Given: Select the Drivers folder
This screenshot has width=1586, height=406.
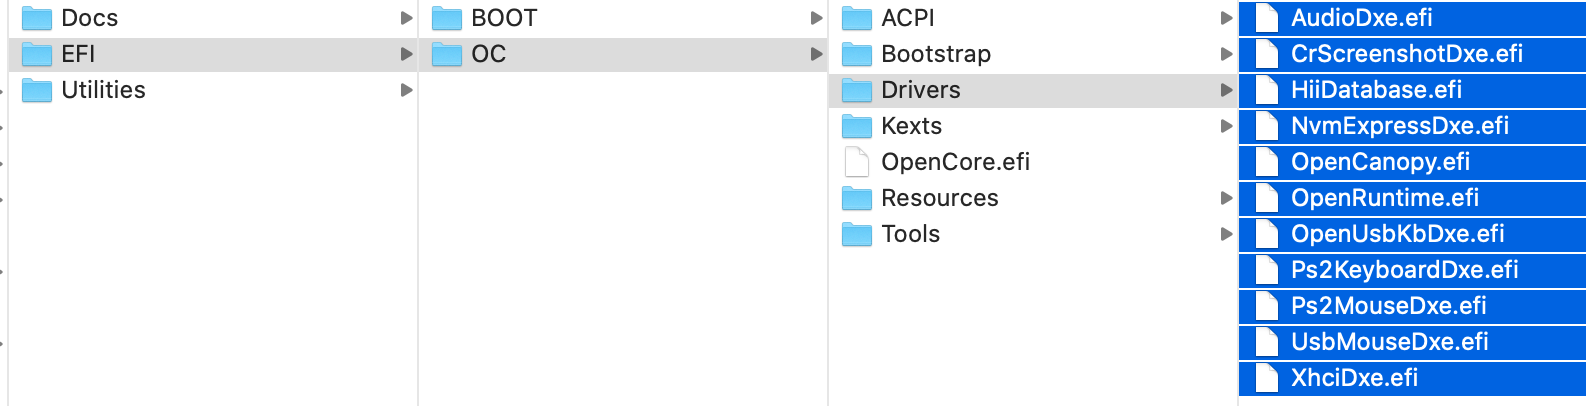Looking at the screenshot, I should (x=1033, y=90).
